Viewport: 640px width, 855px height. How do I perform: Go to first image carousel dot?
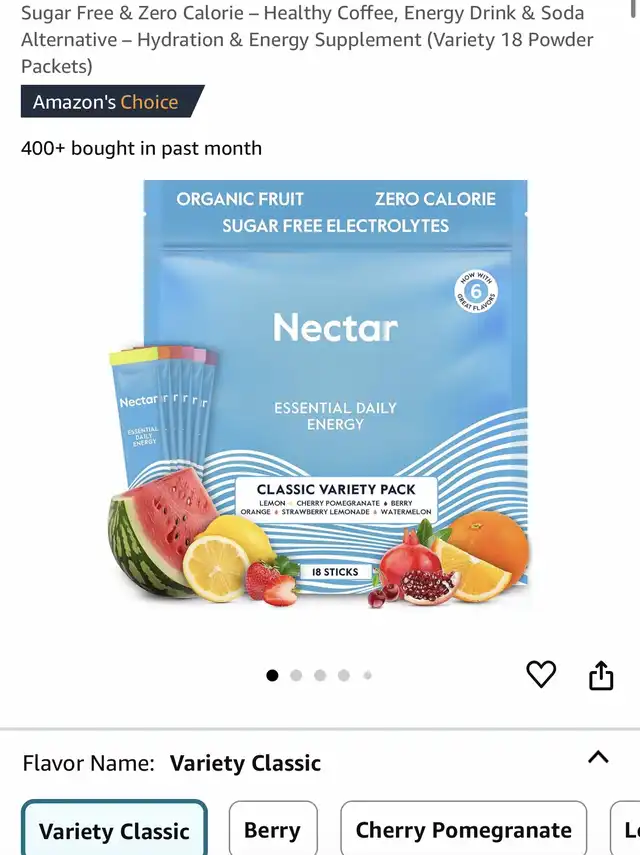click(272, 676)
